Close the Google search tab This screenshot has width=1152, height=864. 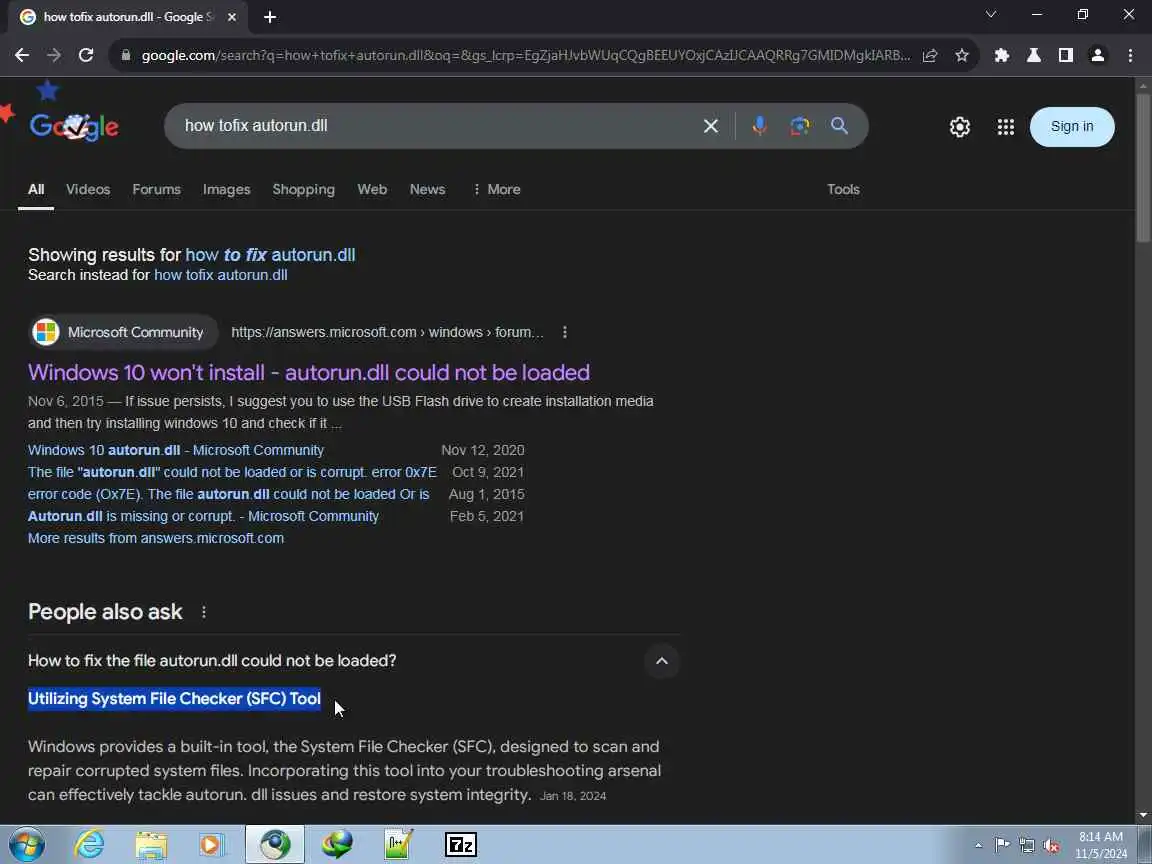(231, 17)
